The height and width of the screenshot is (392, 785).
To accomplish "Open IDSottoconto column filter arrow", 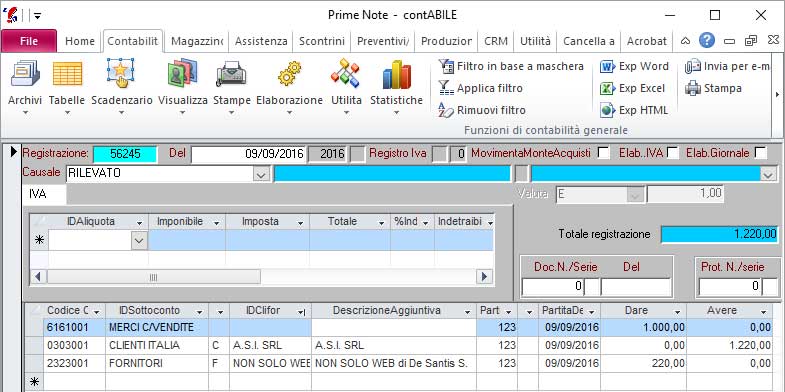I will 199,312.
